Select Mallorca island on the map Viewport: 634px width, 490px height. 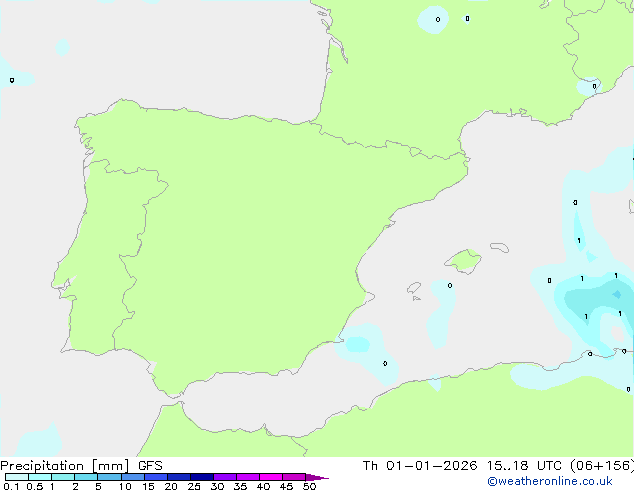[x=463, y=261]
